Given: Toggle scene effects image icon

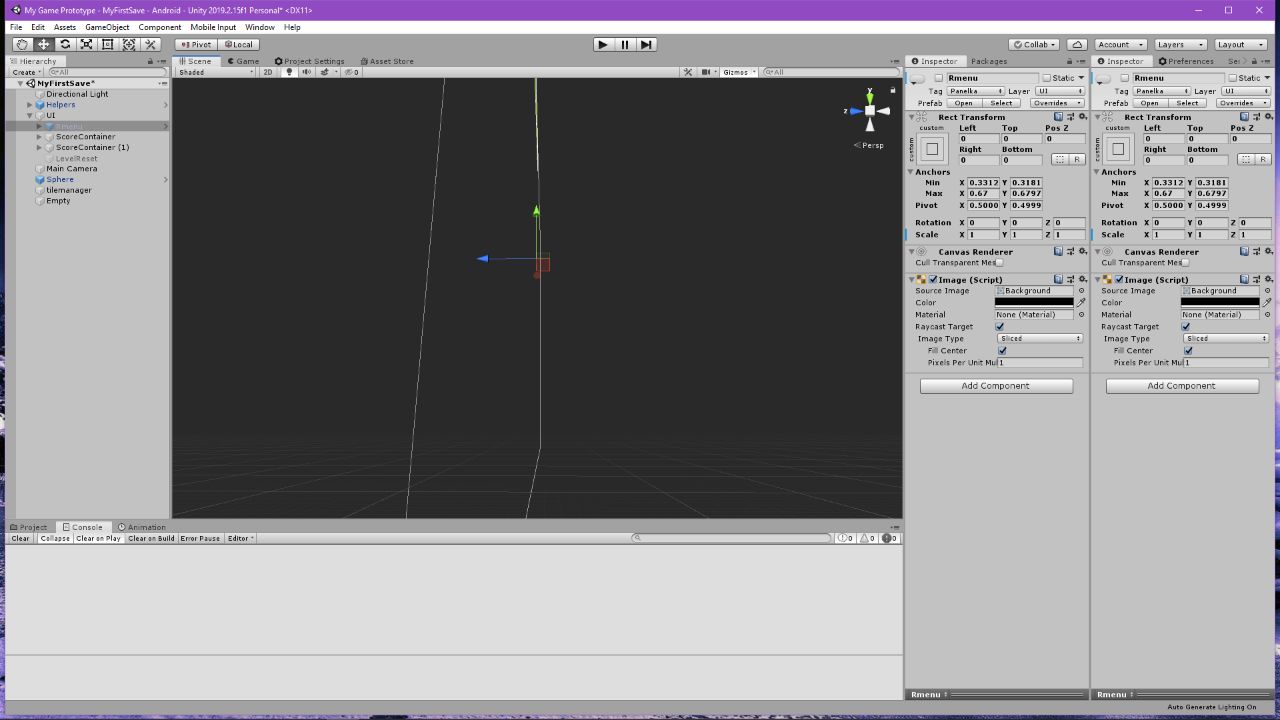Looking at the screenshot, I should (325, 72).
